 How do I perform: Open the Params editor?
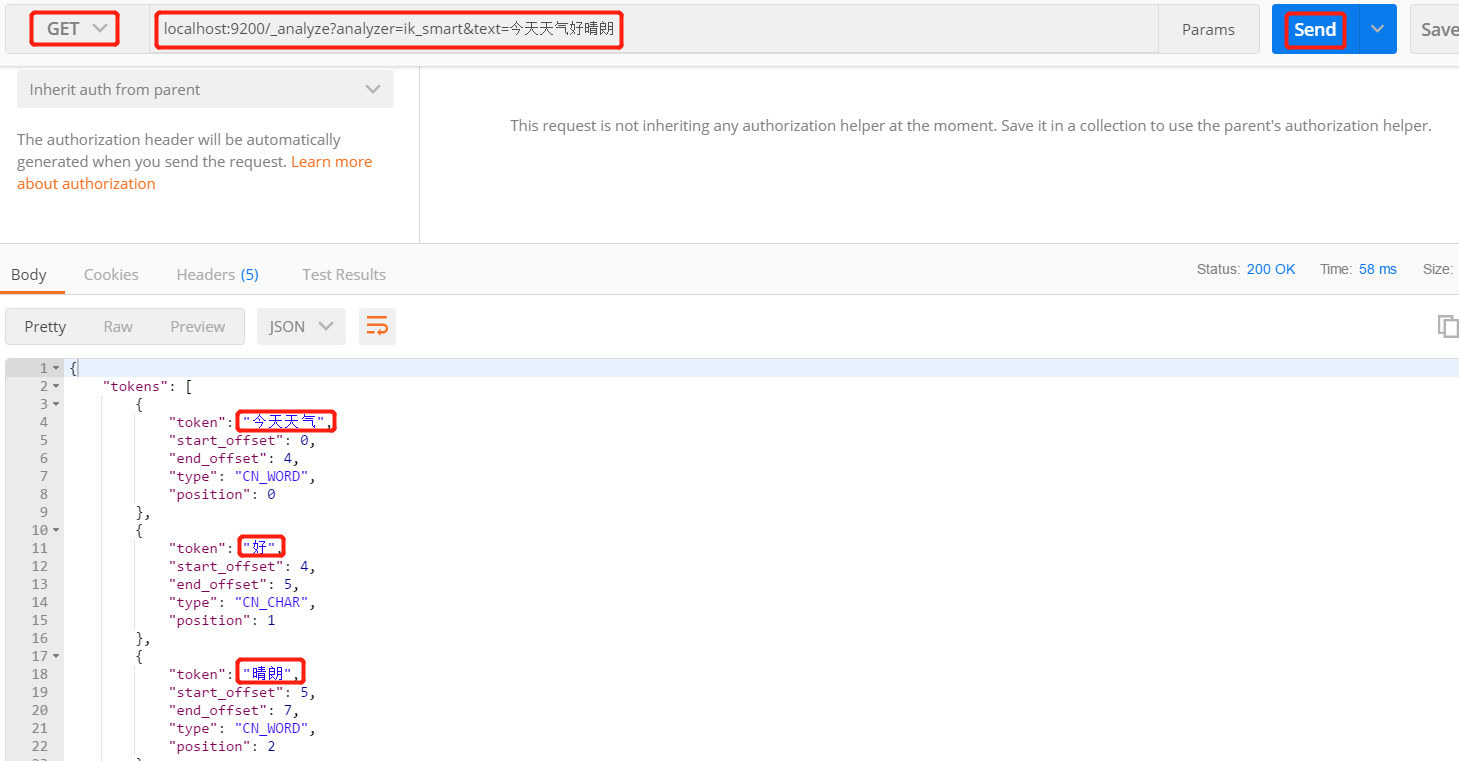(x=1208, y=30)
